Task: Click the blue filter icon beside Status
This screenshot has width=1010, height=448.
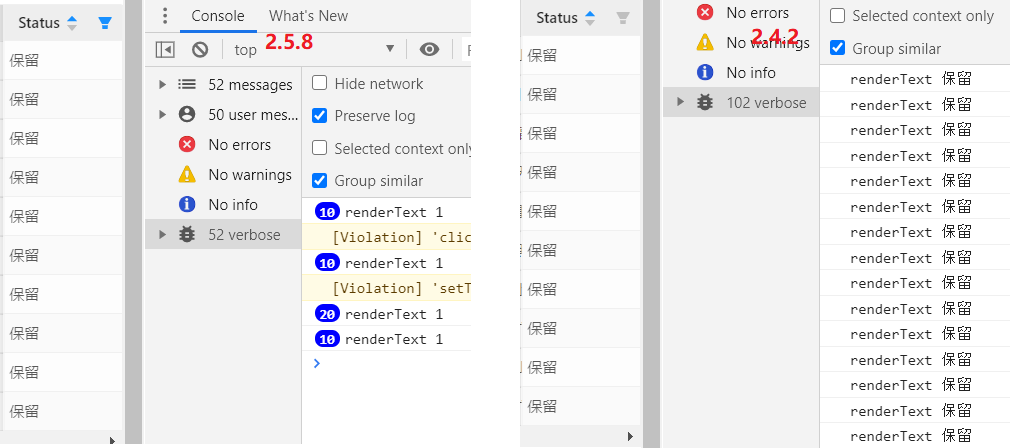Action: tap(105, 23)
